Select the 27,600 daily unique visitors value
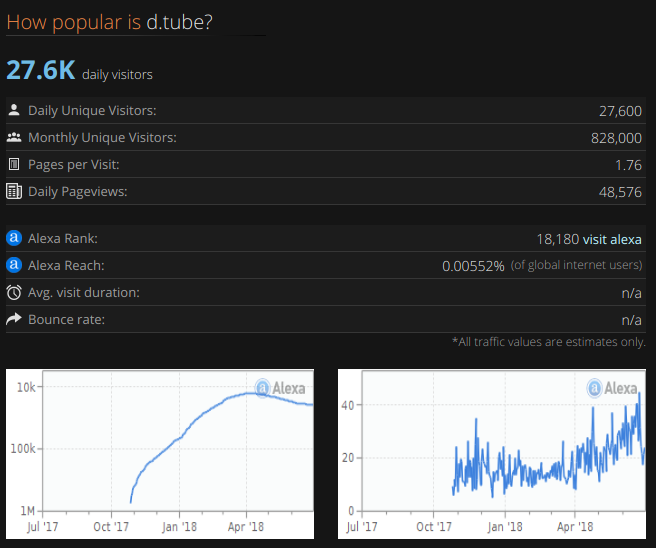Viewport: 656px width, 548px height. point(620,111)
